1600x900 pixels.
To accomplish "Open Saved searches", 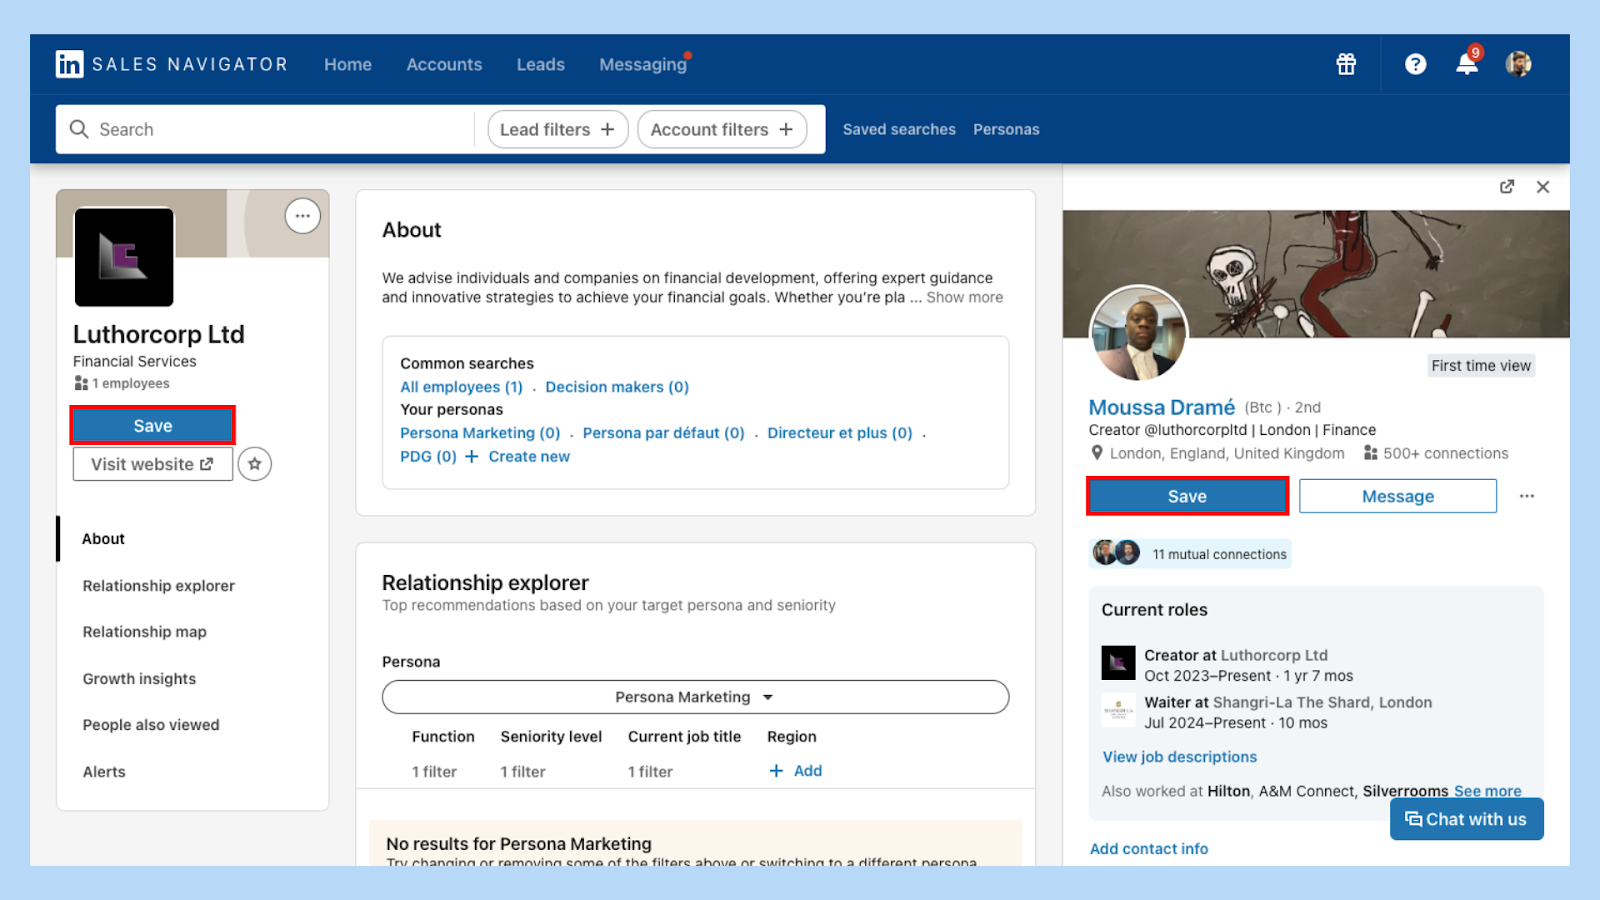I will pos(899,129).
